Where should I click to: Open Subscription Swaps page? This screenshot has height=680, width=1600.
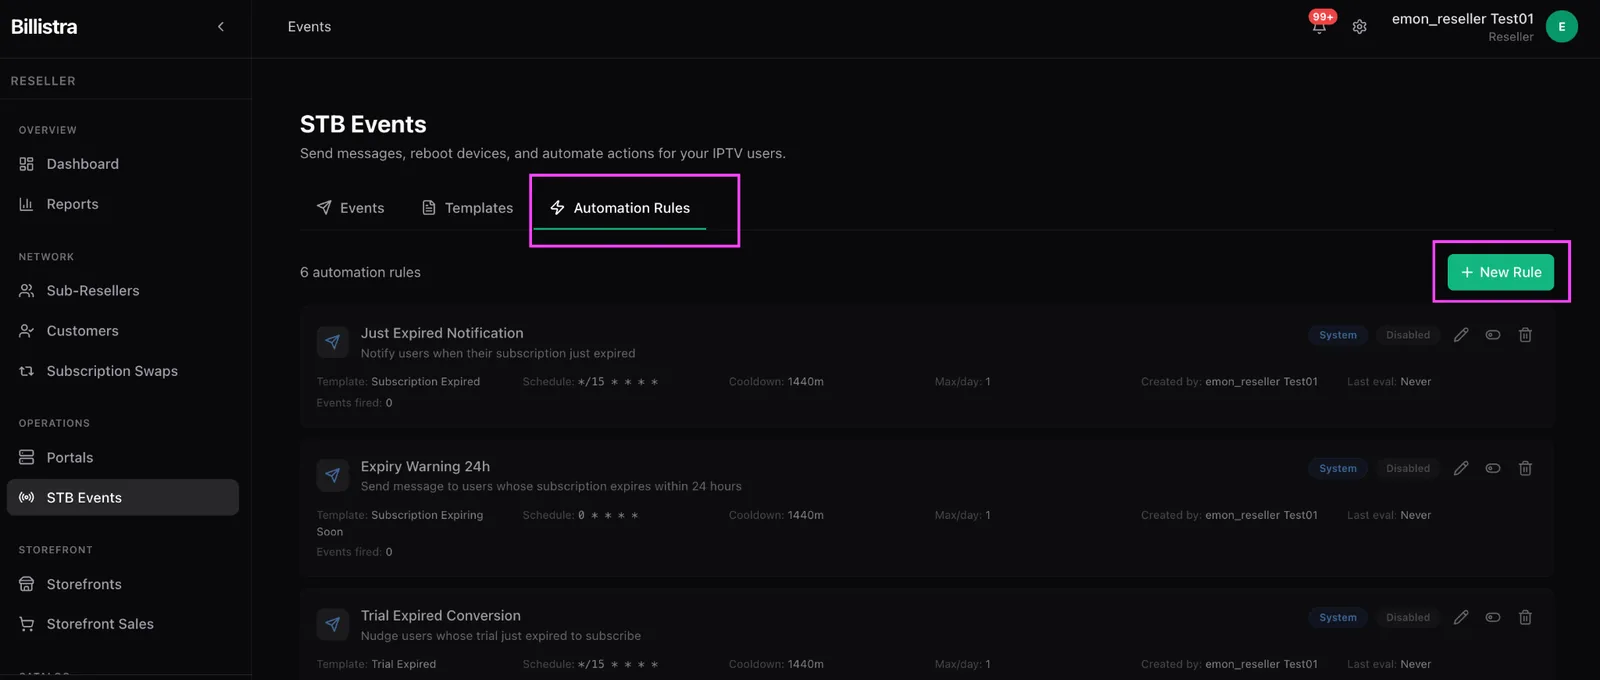[123, 371]
